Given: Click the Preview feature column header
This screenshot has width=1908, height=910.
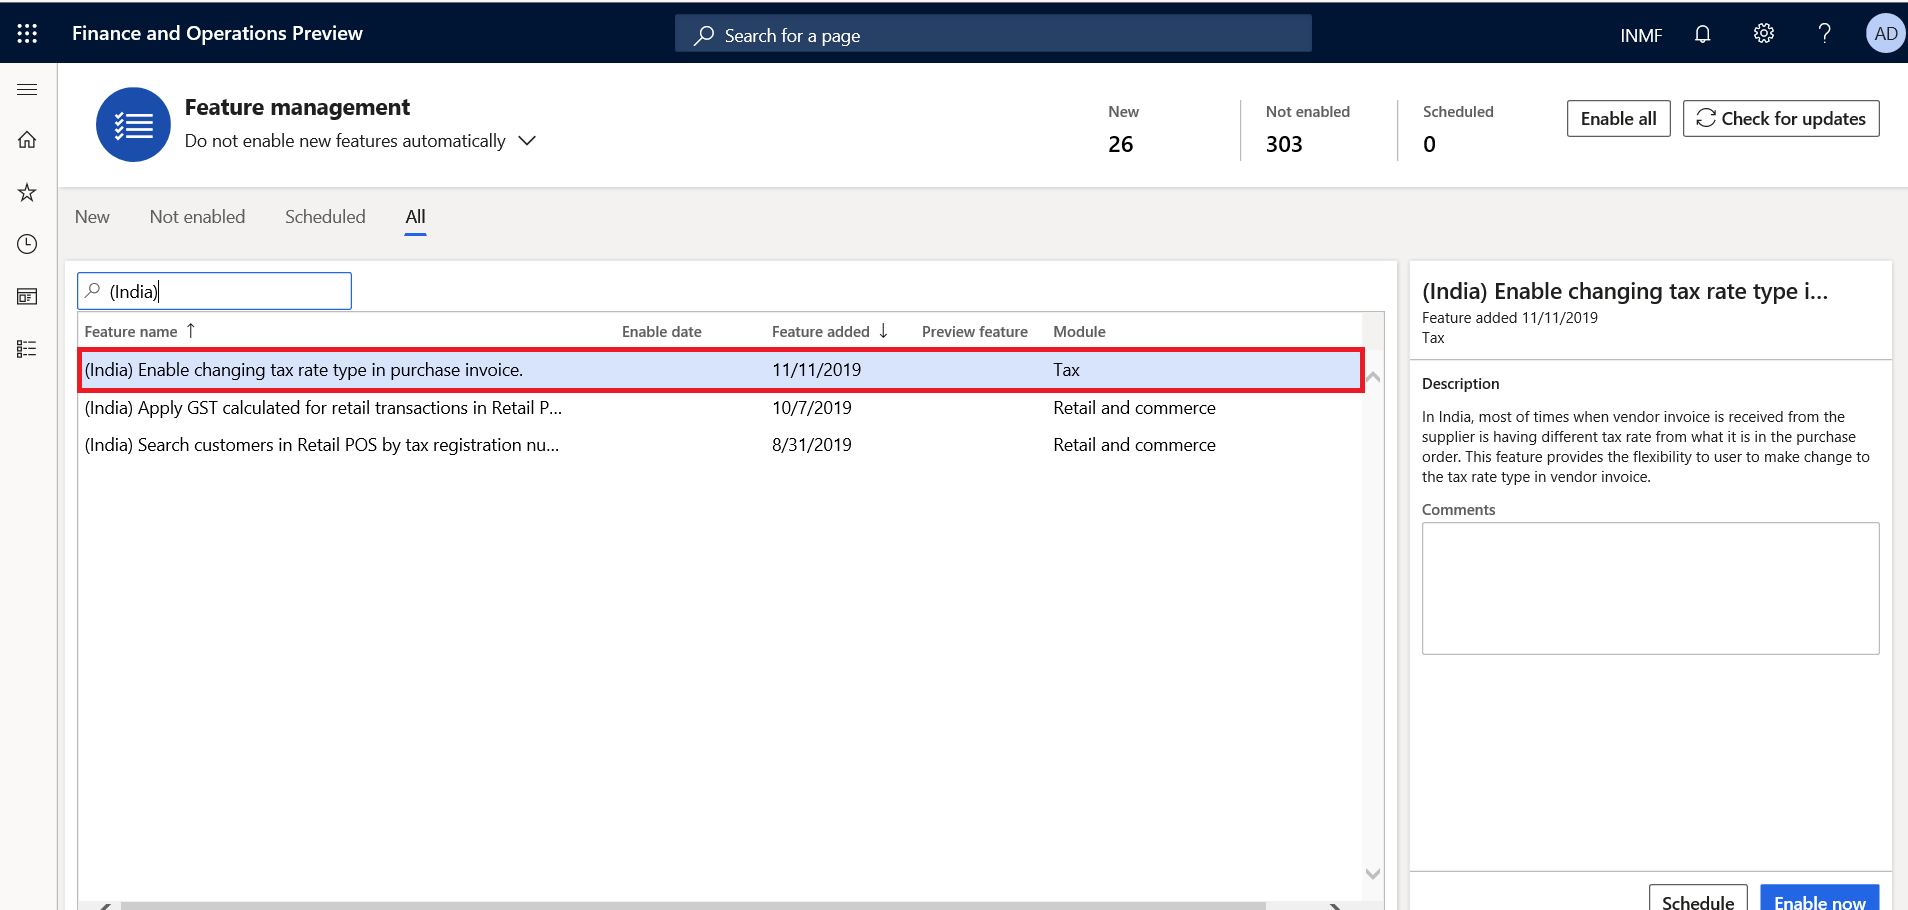Looking at the screenshot, I should point(975,332).
